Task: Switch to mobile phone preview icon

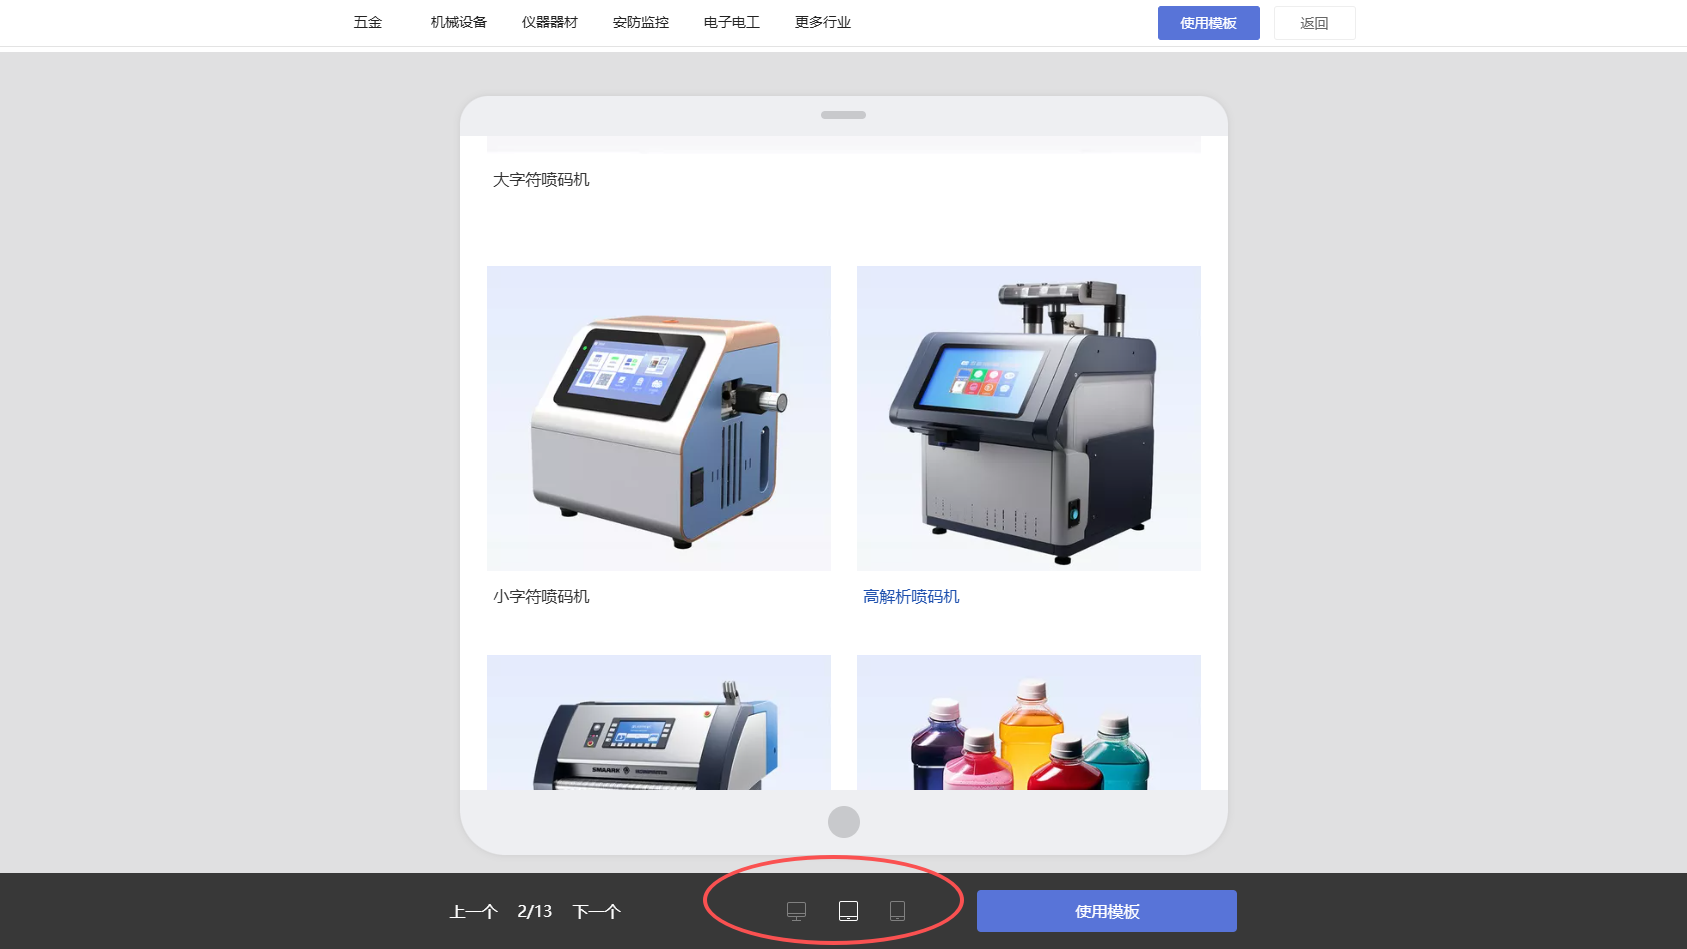Action: 897,911
